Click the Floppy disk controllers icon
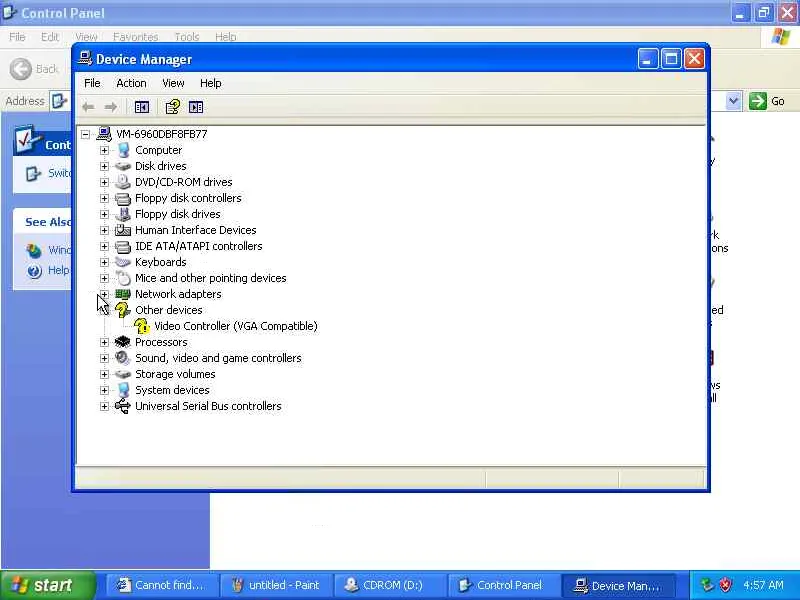The width and height of the screenshot is (800, 600). pos(123,198)
